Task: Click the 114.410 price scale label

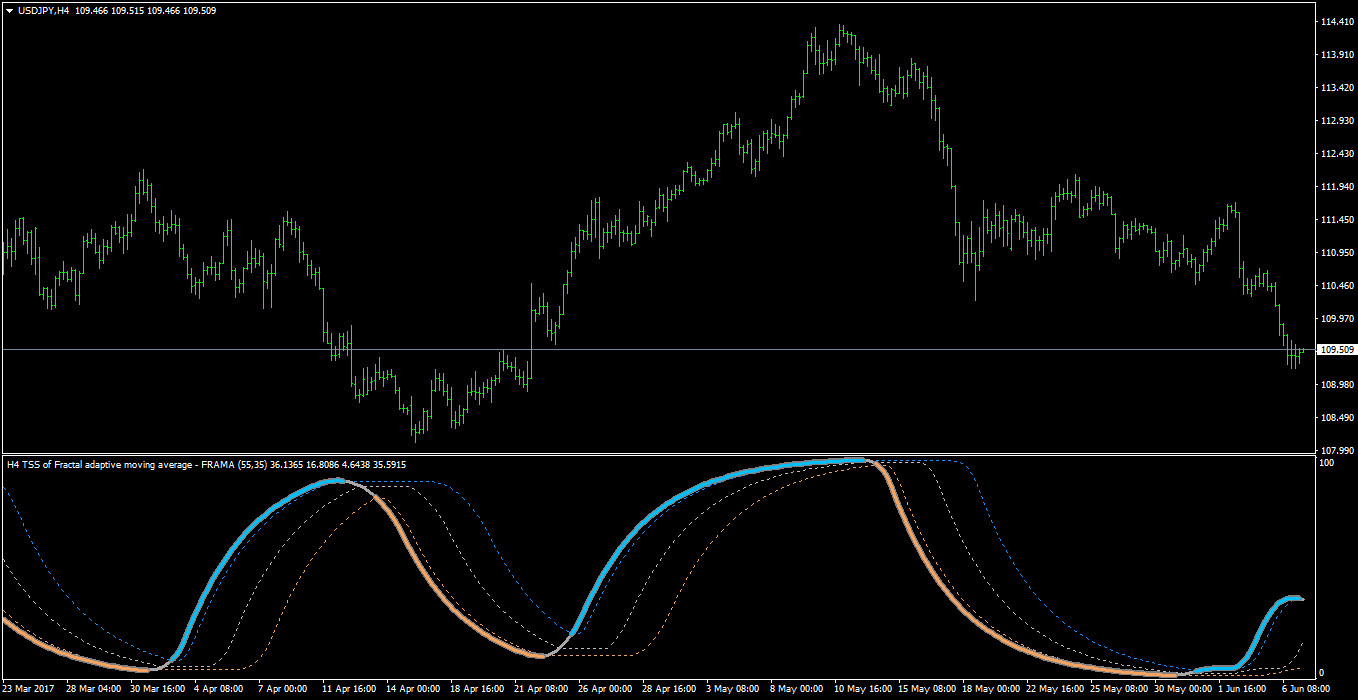Action: [1337, 22]
